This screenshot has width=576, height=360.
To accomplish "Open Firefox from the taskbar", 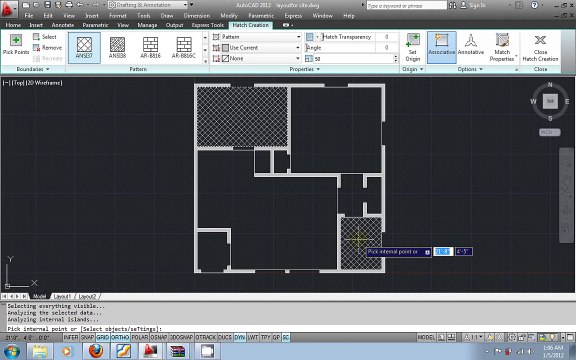I will click(96, 352).
